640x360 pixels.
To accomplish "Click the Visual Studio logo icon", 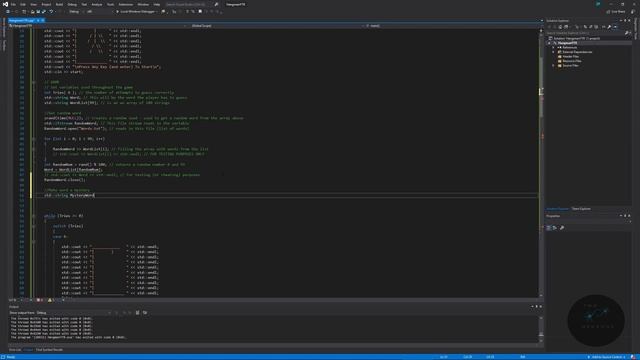I will (x=5, y=4).
